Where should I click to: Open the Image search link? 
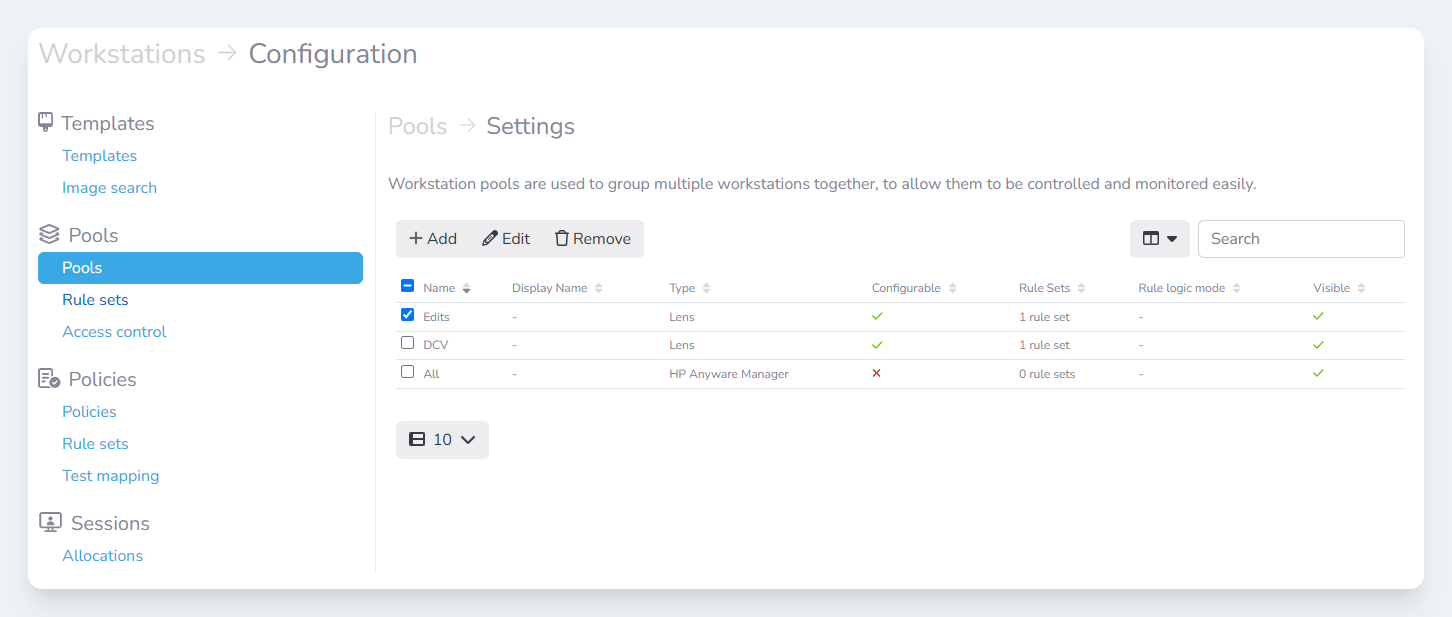(109, 188)
